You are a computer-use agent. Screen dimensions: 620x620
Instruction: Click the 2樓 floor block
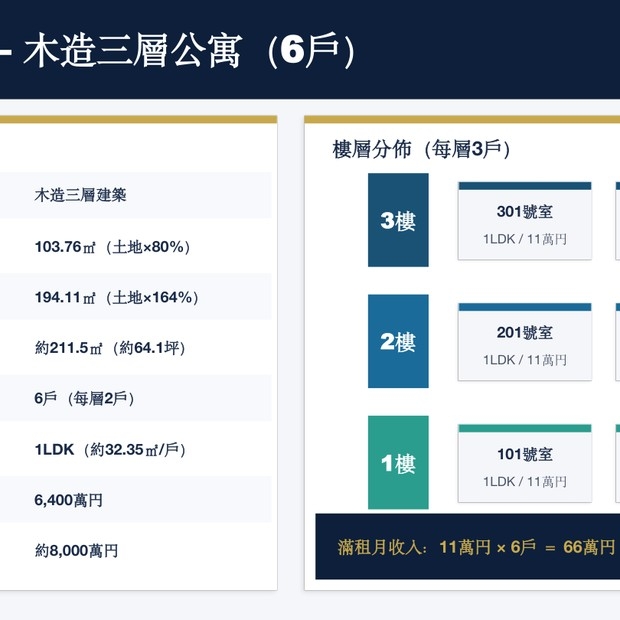398,341
